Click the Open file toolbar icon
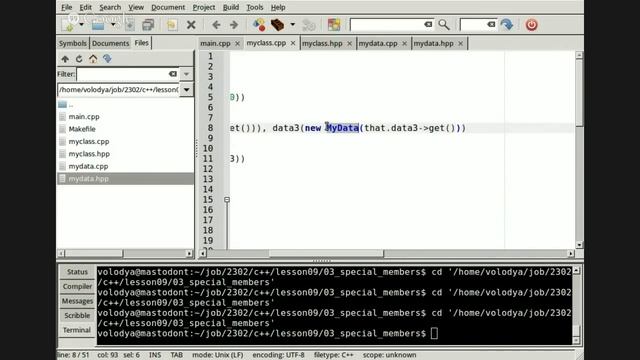Viewport: 640px width, 360px height. [98, 25]
